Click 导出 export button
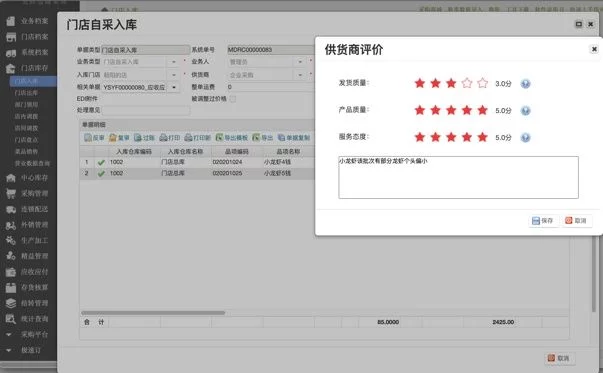The image size is (603, 373). pos(263,138)
